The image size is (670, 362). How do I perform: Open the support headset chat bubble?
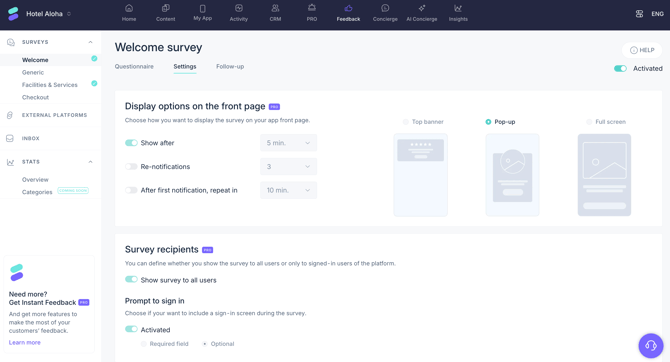(x=651, y=345)
